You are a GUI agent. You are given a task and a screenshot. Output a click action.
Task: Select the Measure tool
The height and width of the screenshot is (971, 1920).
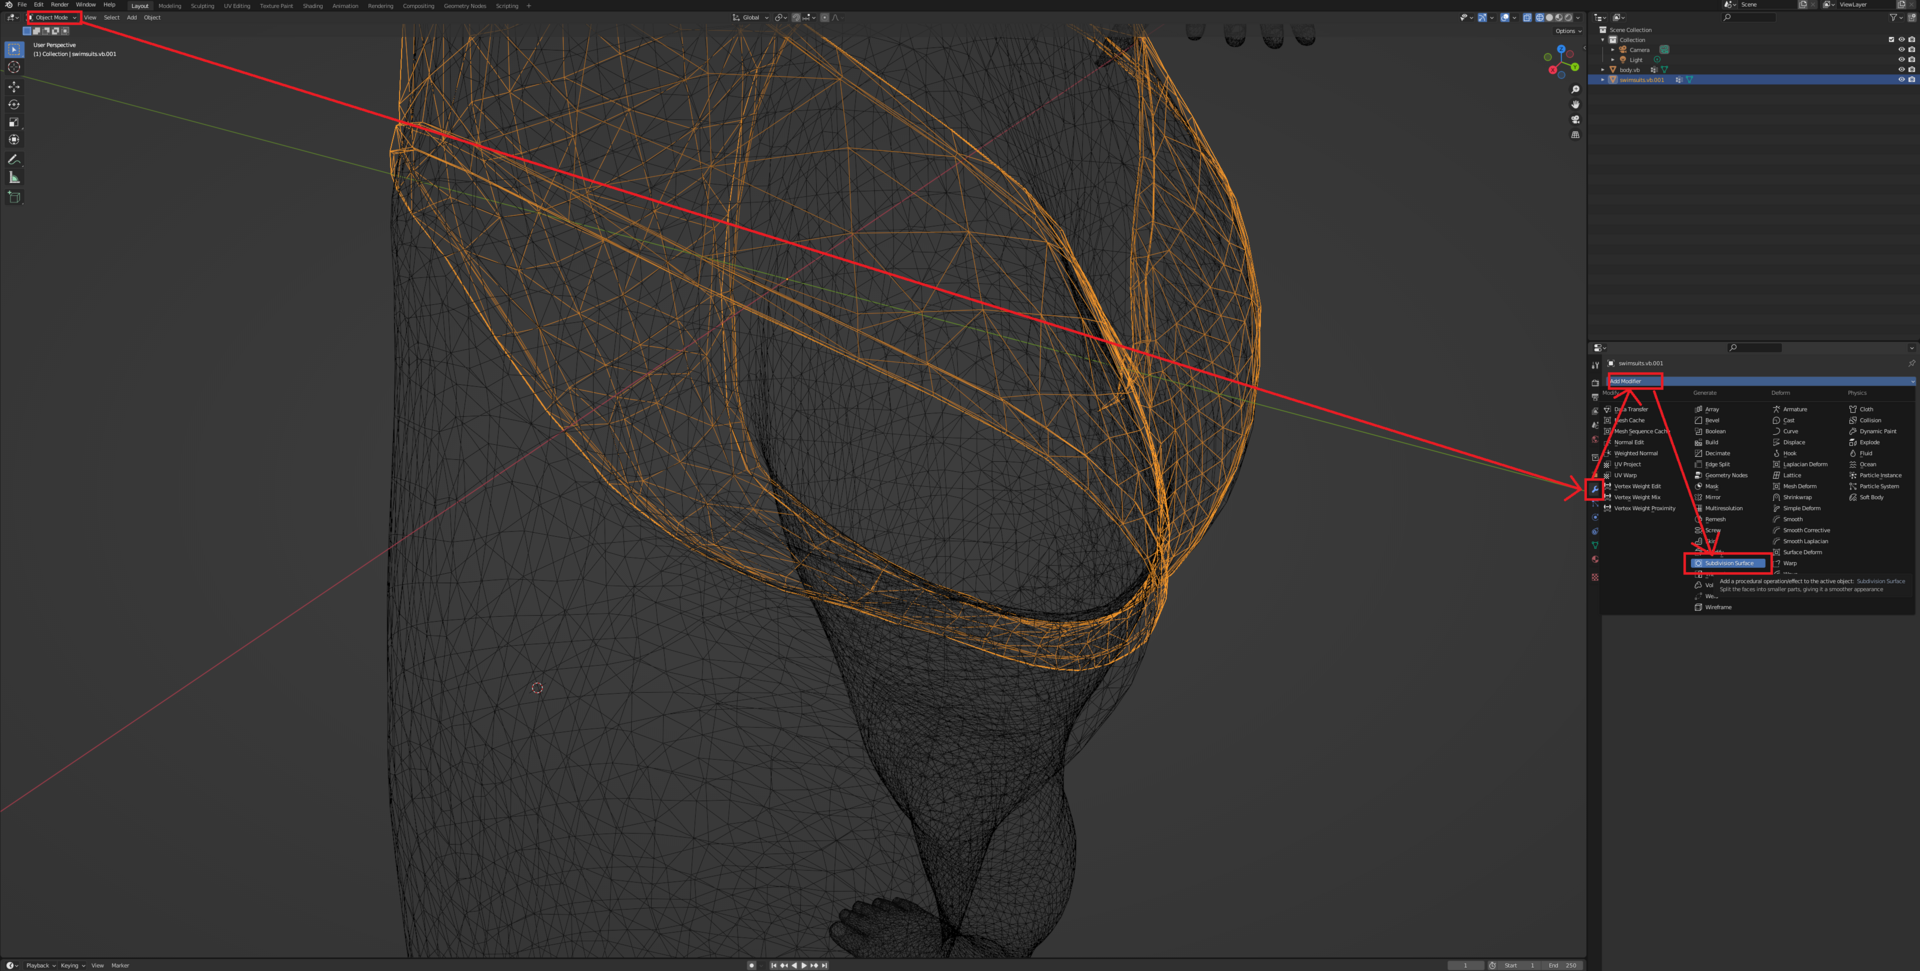(x=14, y=178)
